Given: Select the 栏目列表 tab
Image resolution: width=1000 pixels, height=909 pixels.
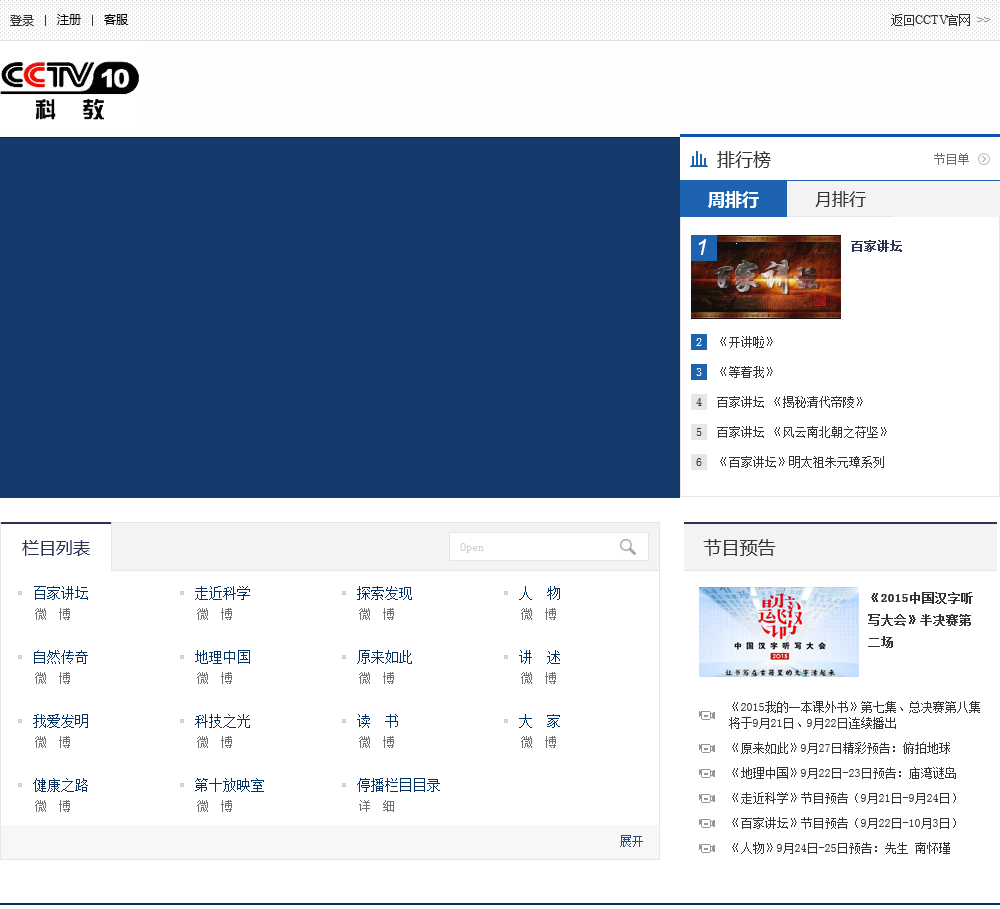Looking at the screenshot, I should (x=56, y=547).
